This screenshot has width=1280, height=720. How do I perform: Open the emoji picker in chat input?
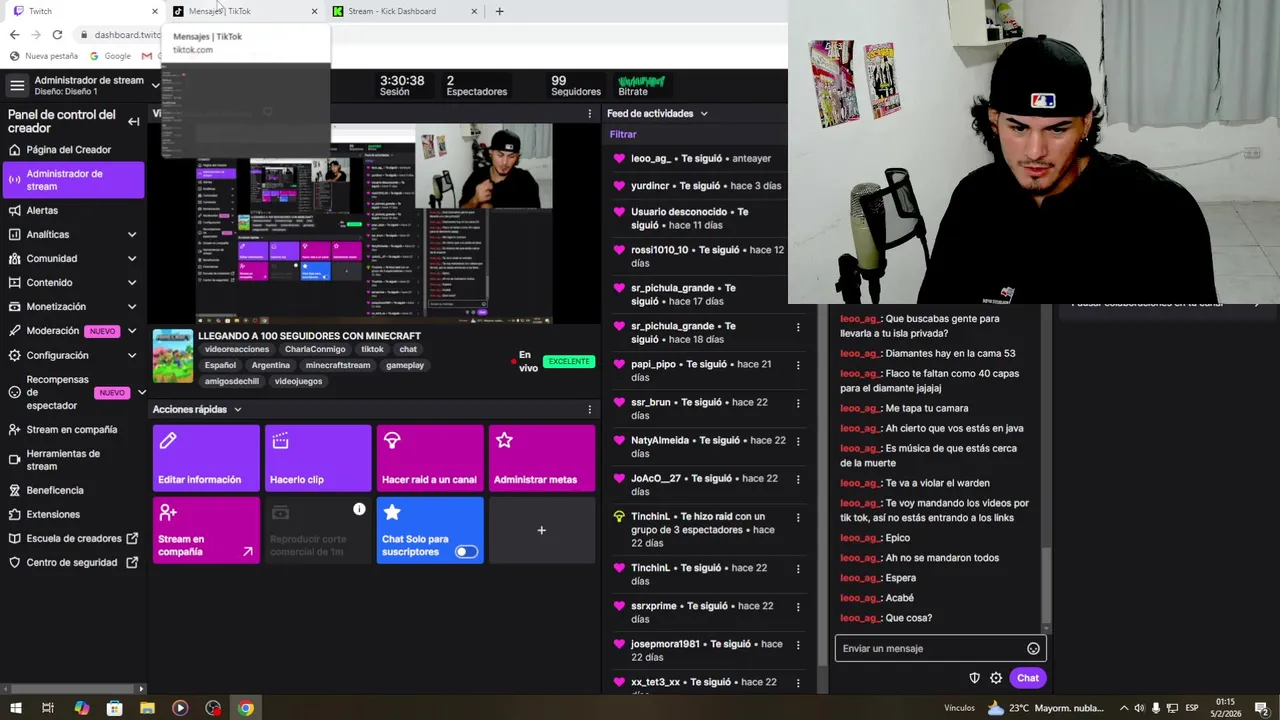(1033, 648)
